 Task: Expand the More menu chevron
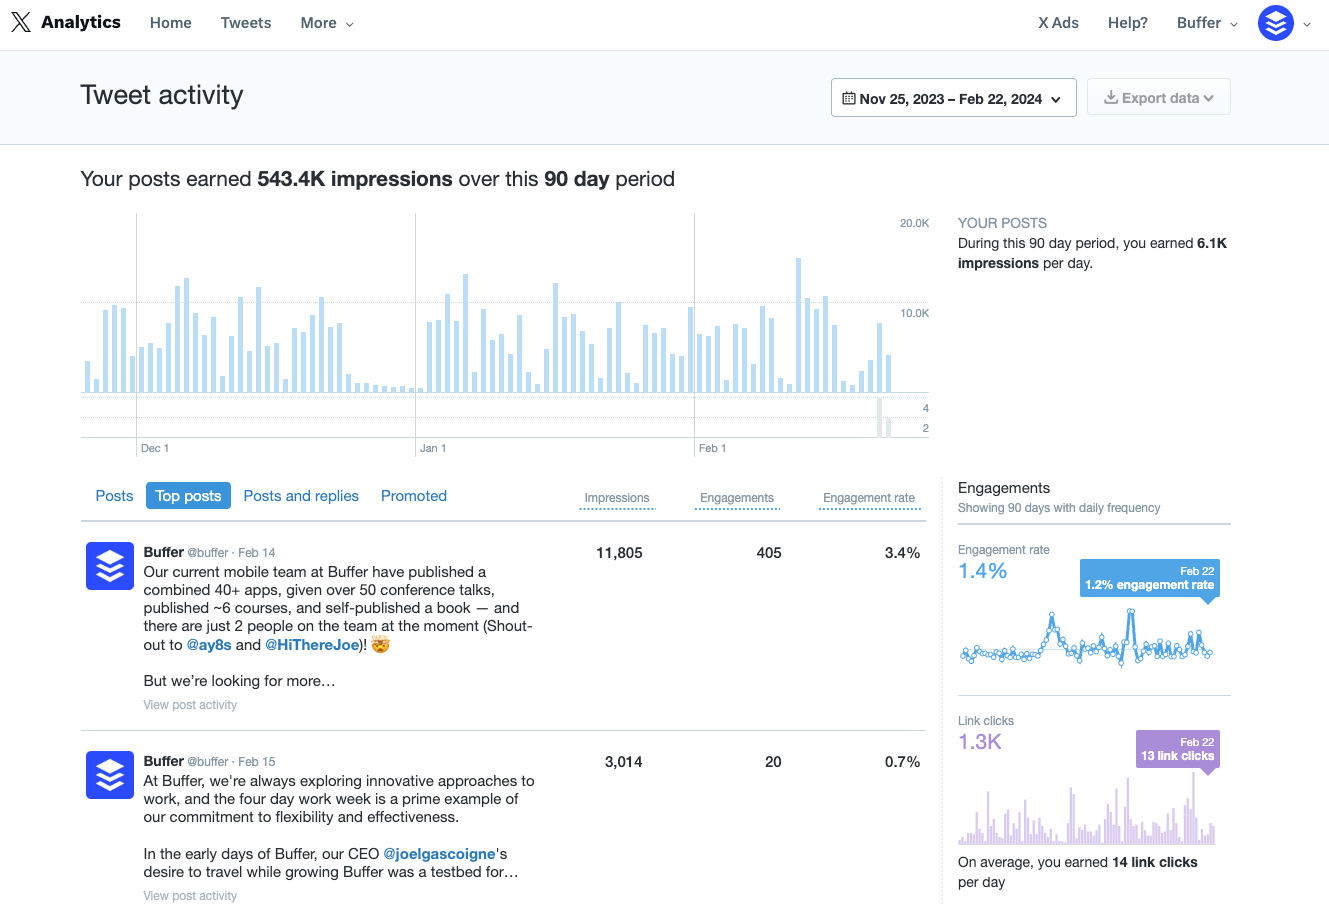pos(349,24)
